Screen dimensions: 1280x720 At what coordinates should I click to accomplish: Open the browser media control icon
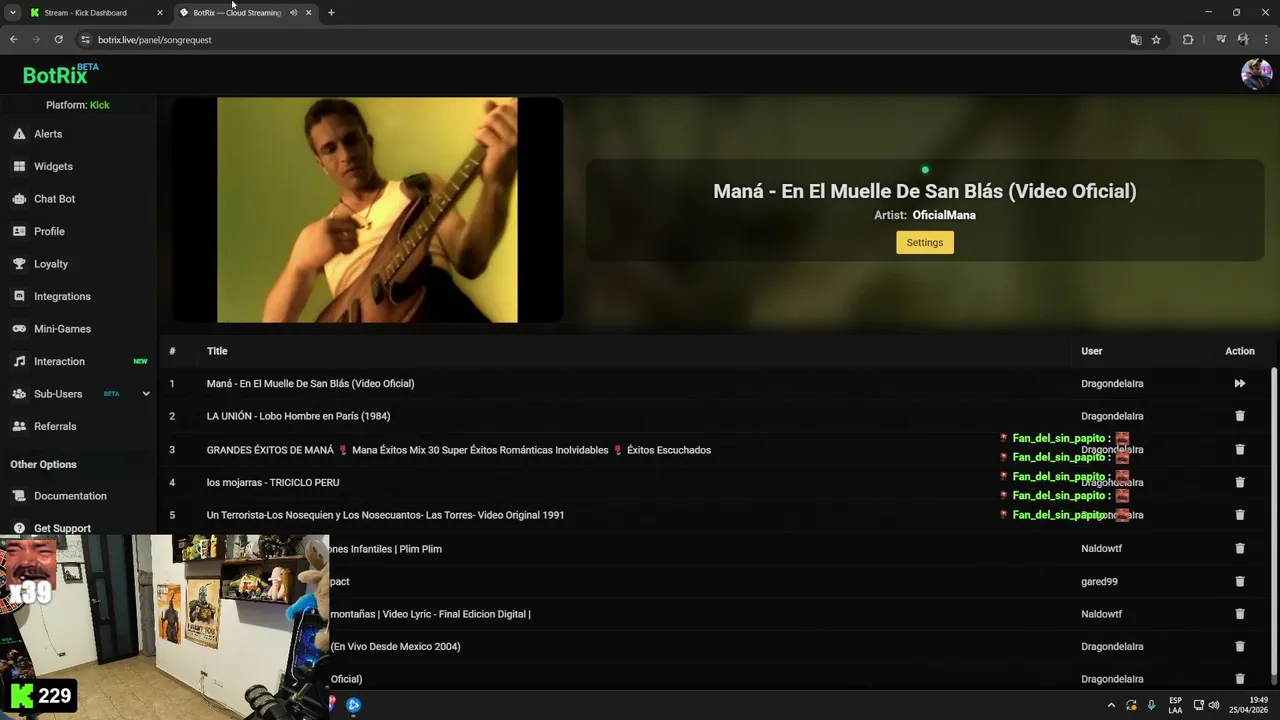1221,40
